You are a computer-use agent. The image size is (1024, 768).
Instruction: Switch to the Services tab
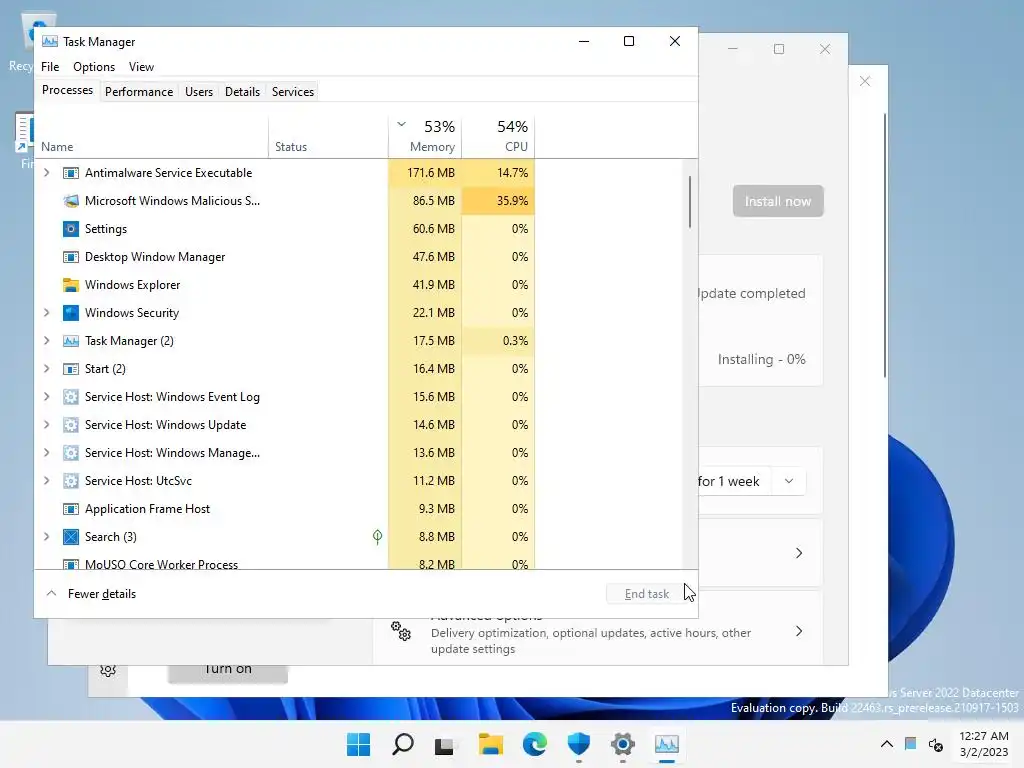click(x=293, y=92)
